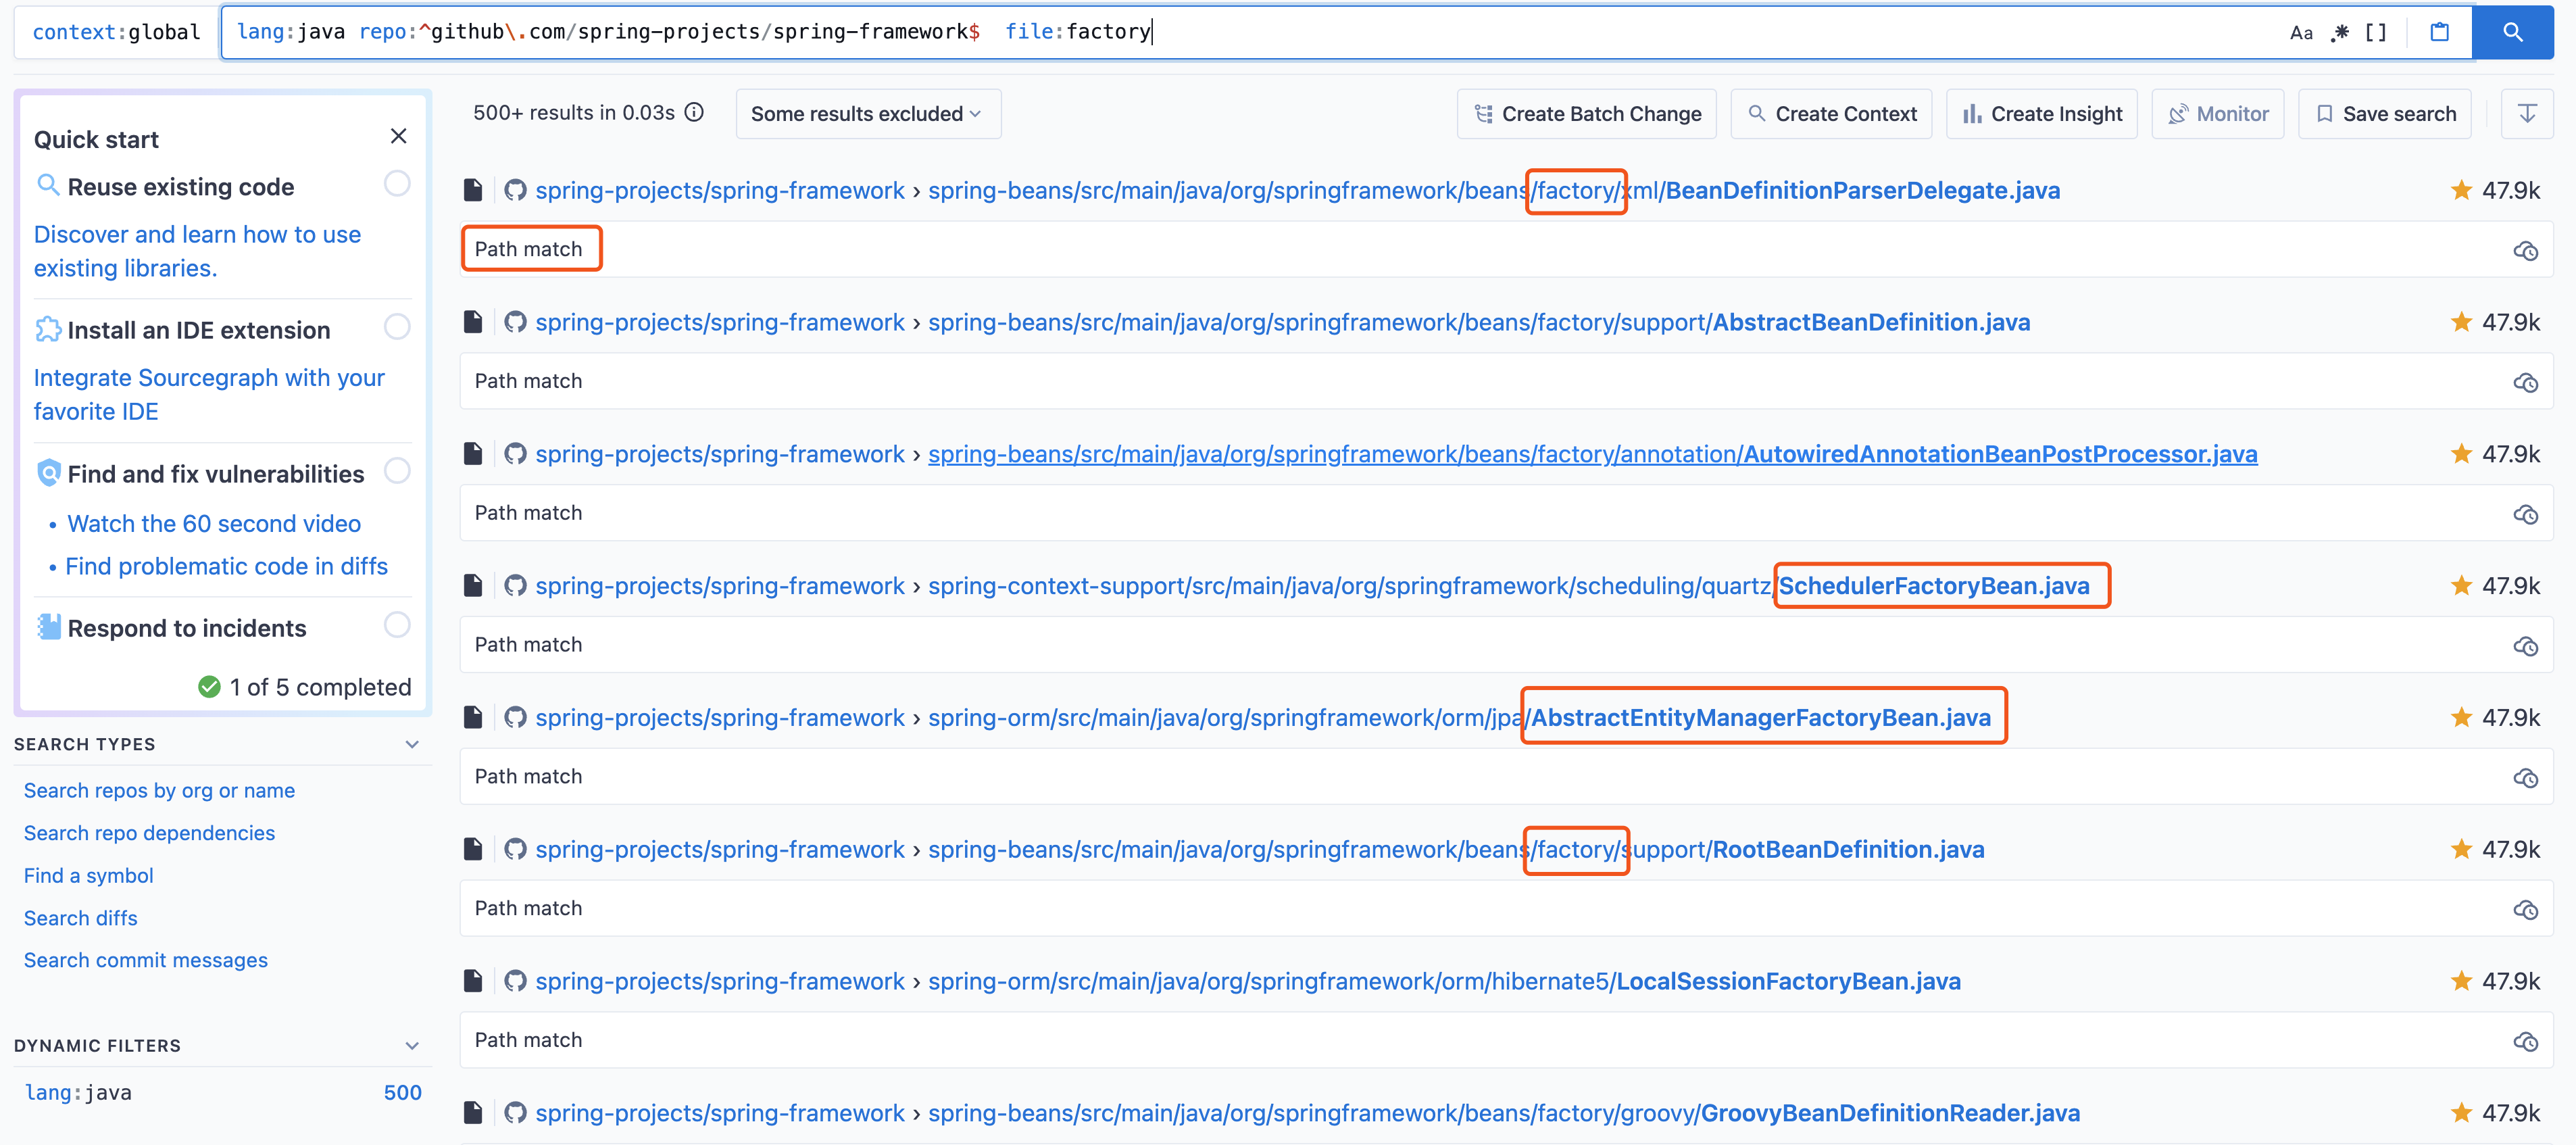Click cloud icon in LocalSessionFactoryBean result

click(2525, 1042)
